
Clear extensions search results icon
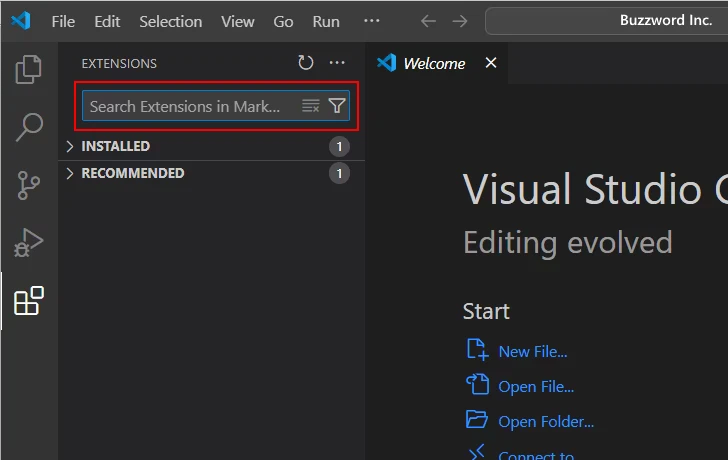[x=310, y=106]
